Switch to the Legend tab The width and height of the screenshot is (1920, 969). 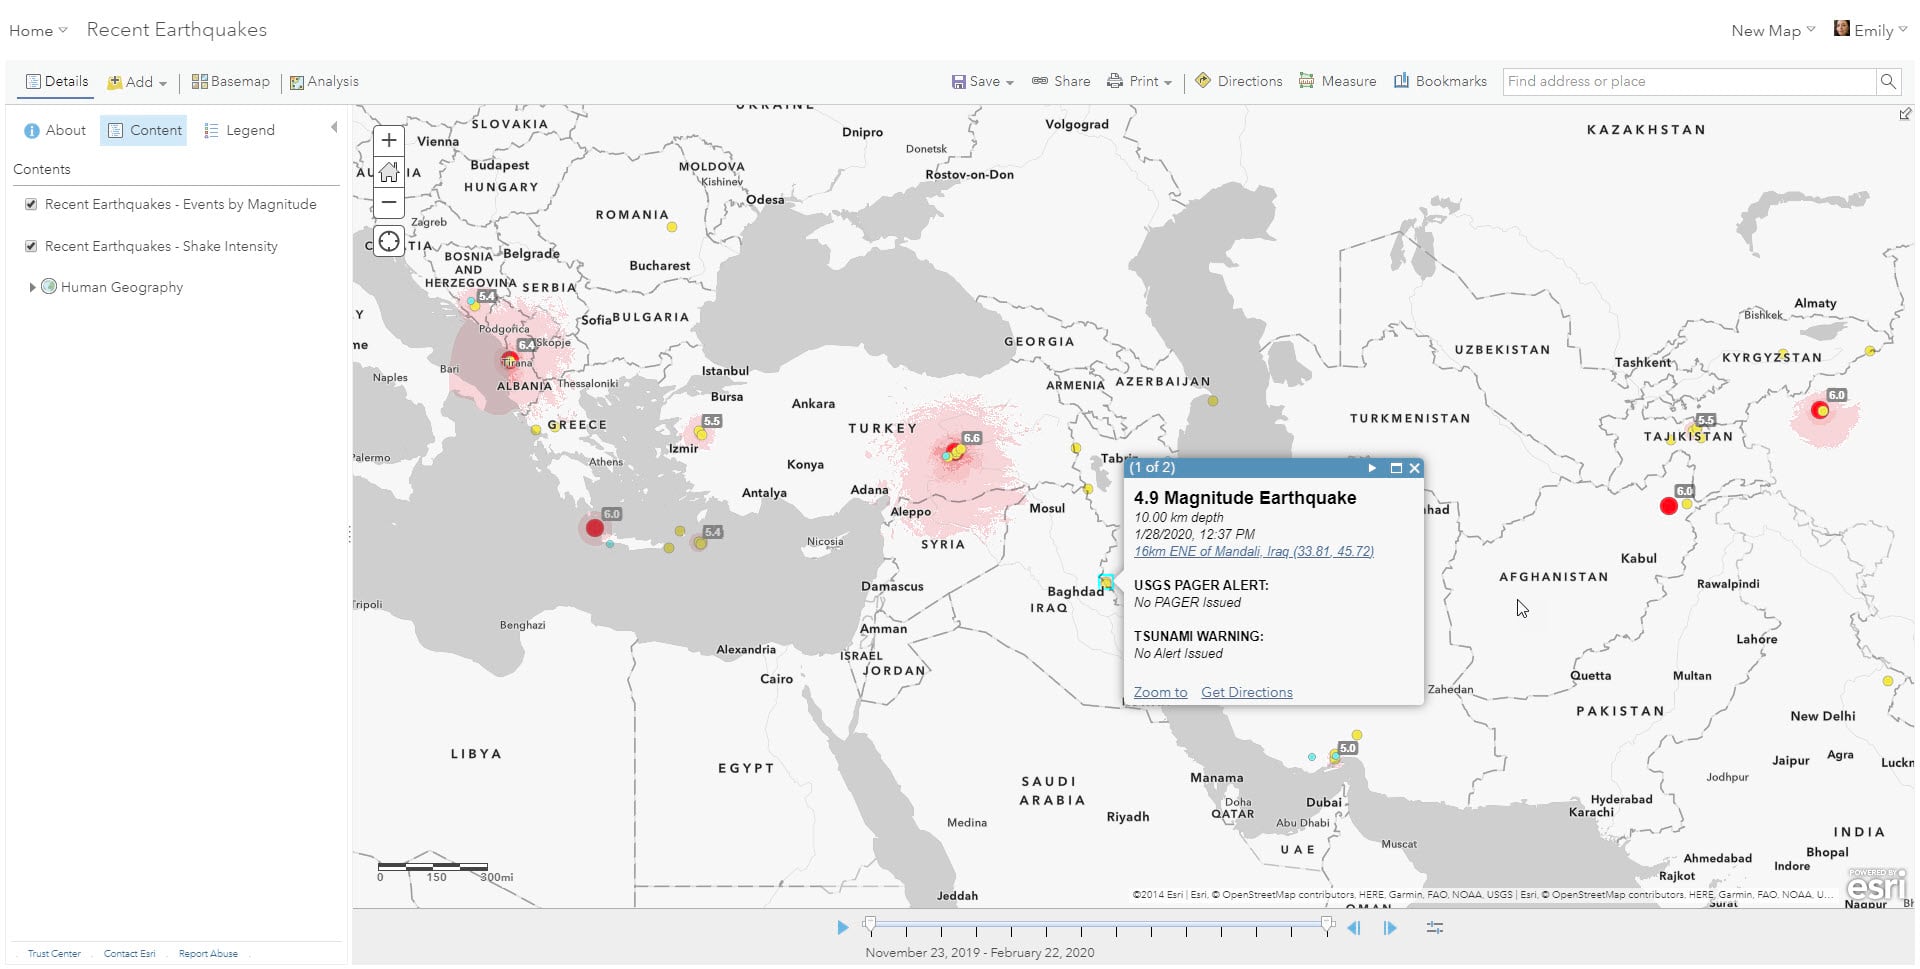point(239,129)
